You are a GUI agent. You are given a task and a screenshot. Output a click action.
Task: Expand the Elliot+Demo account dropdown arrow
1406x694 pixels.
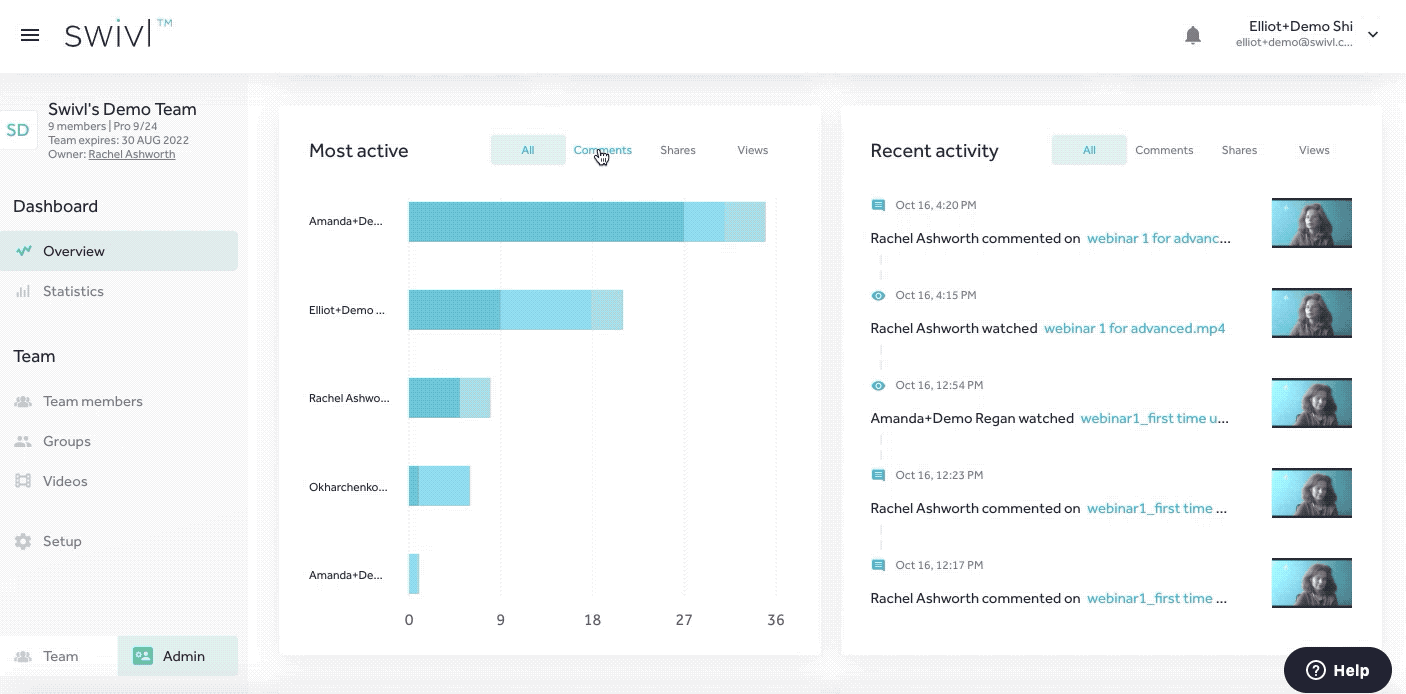[1373, 35]
